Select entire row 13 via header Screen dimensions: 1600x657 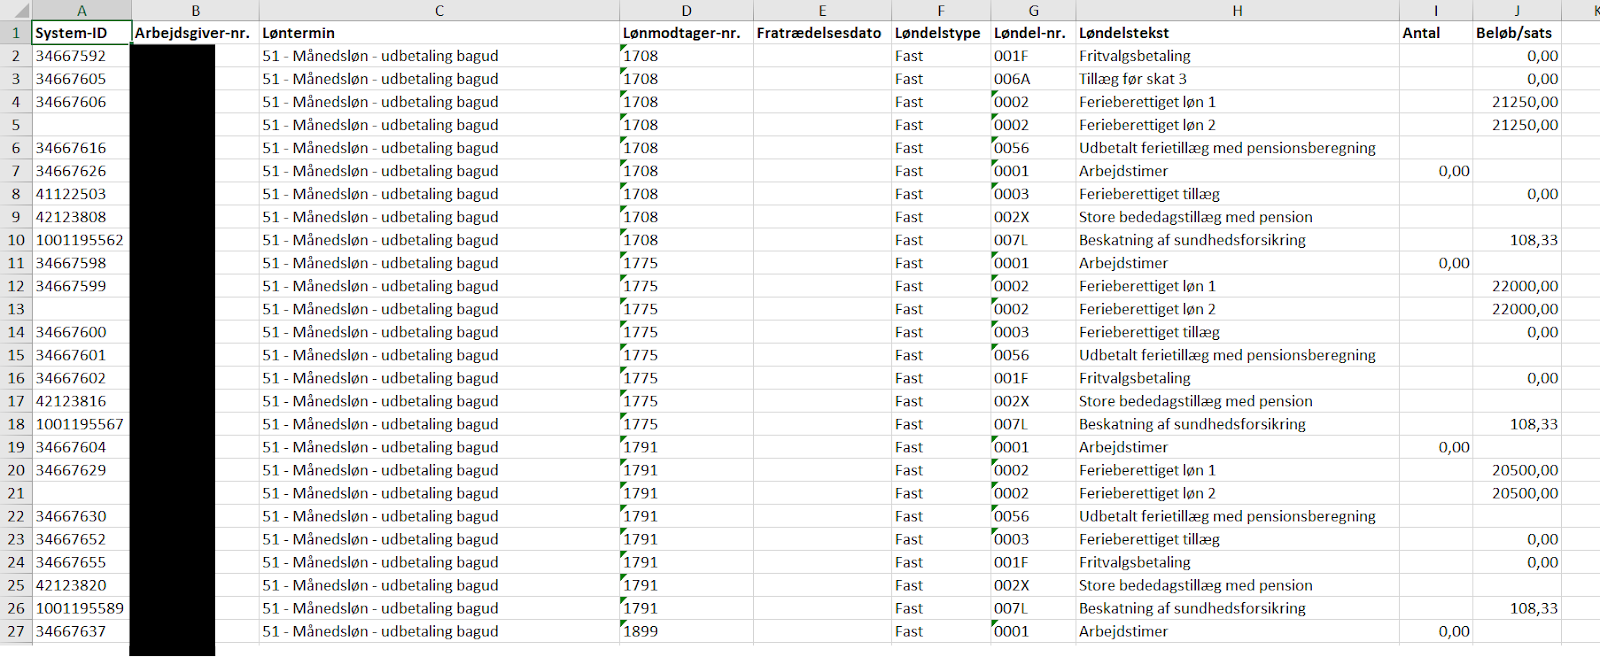(16, 309)
